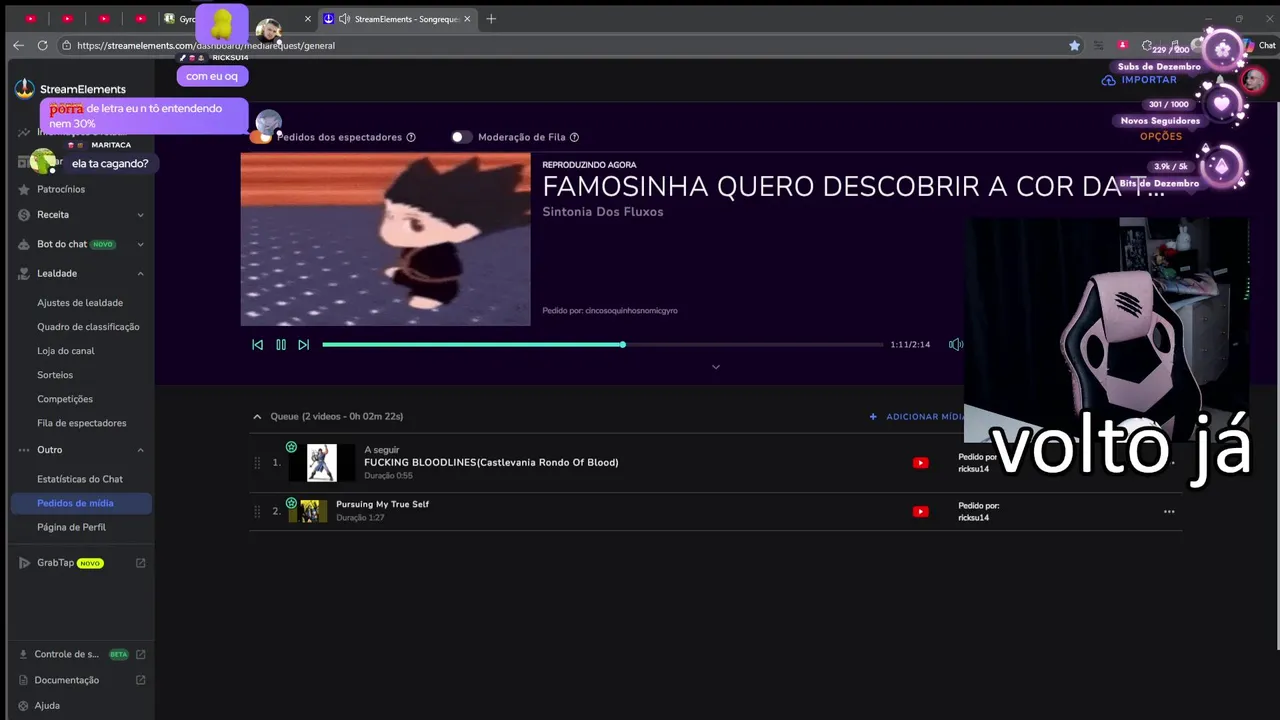
Task: Open Sorteios page
Action: pyautogui.click(x=55, y=375)
